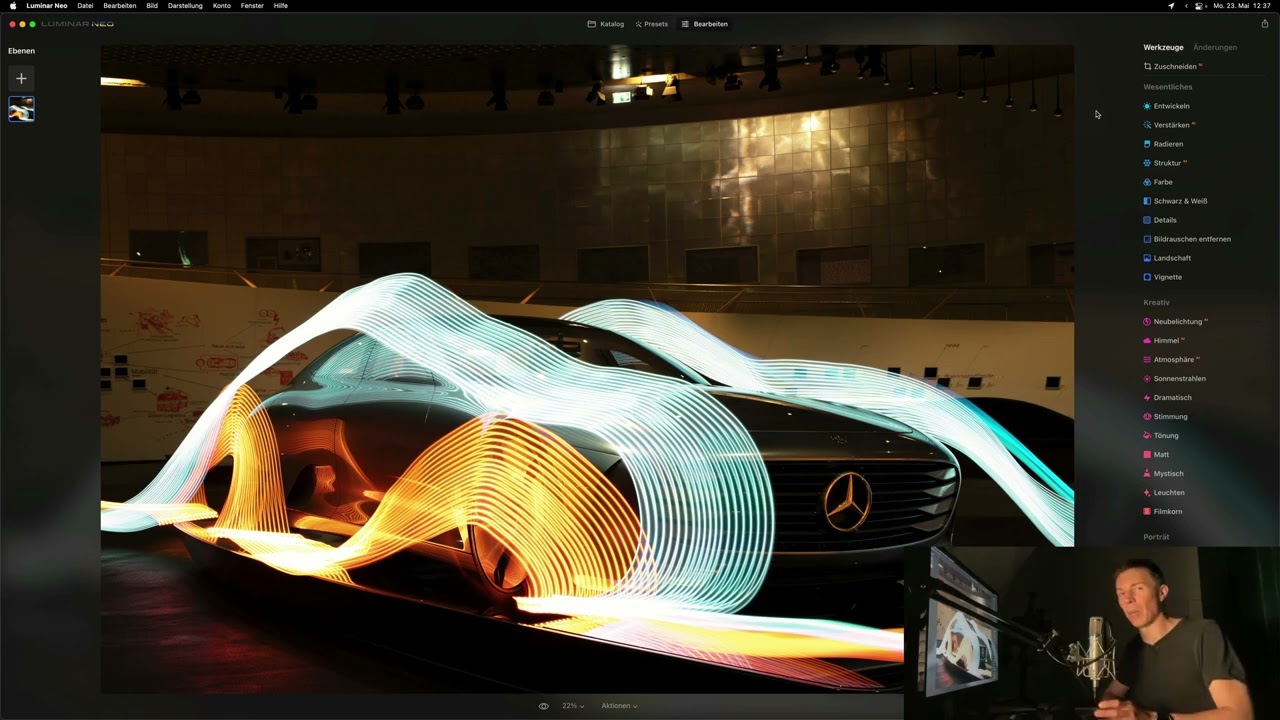Click the Details tool icon
Screen dimensions: 1280x720
pyautogui.click(x=1147, y=220)
